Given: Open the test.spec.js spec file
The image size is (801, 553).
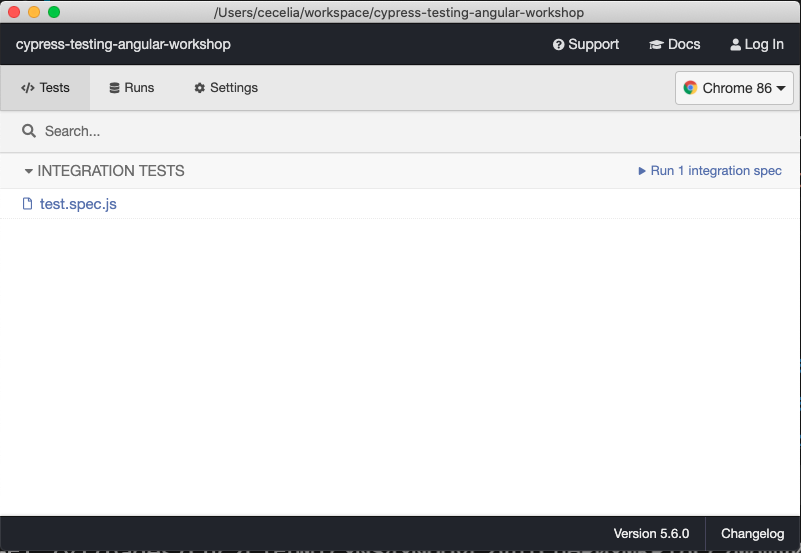Looking at the screenshot, I should tap(78, 204).
